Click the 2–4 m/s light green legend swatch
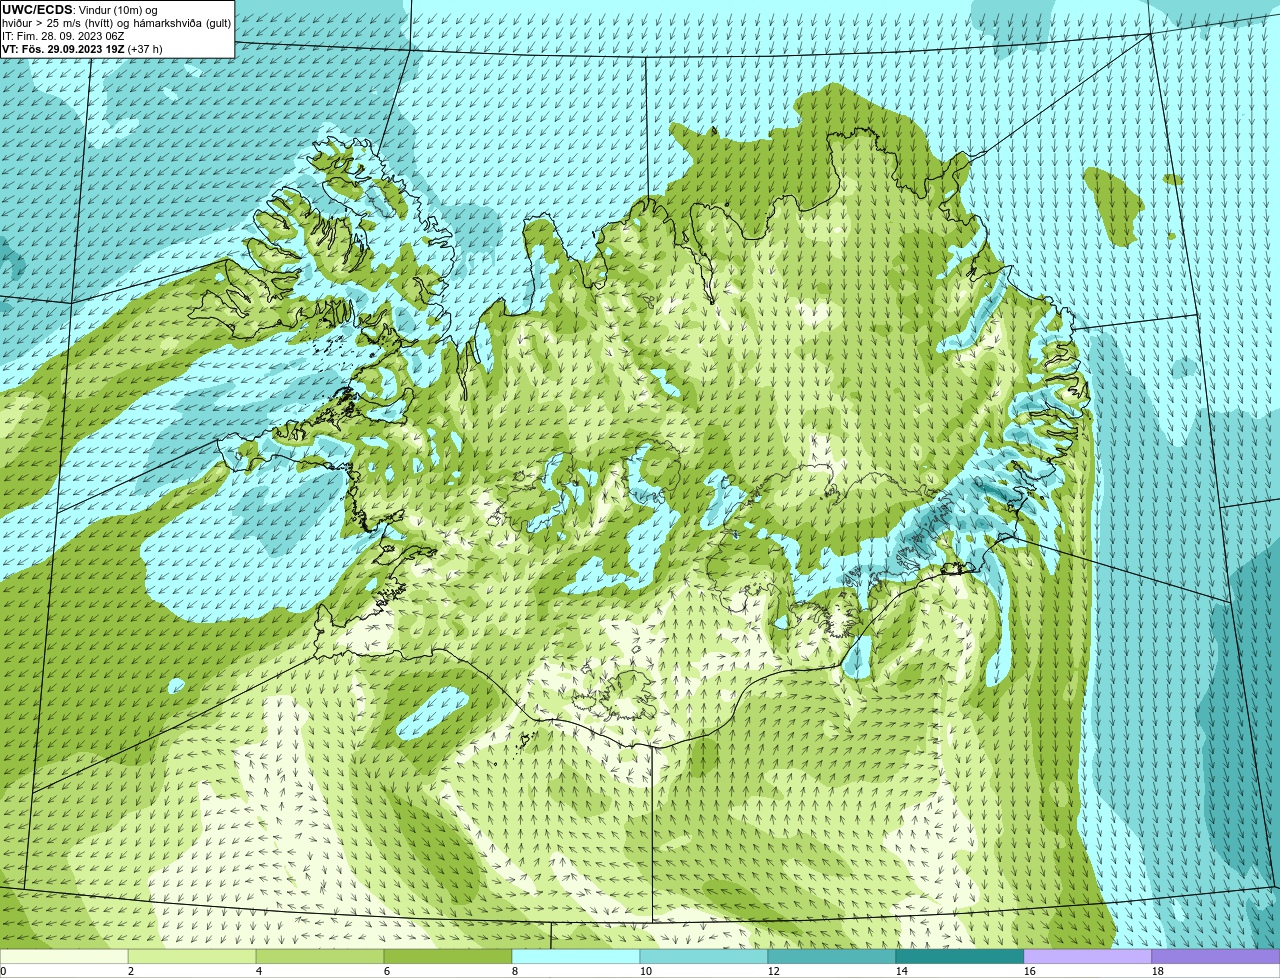The width and height of the screenshot is (1280, 978). coord(192,957)
